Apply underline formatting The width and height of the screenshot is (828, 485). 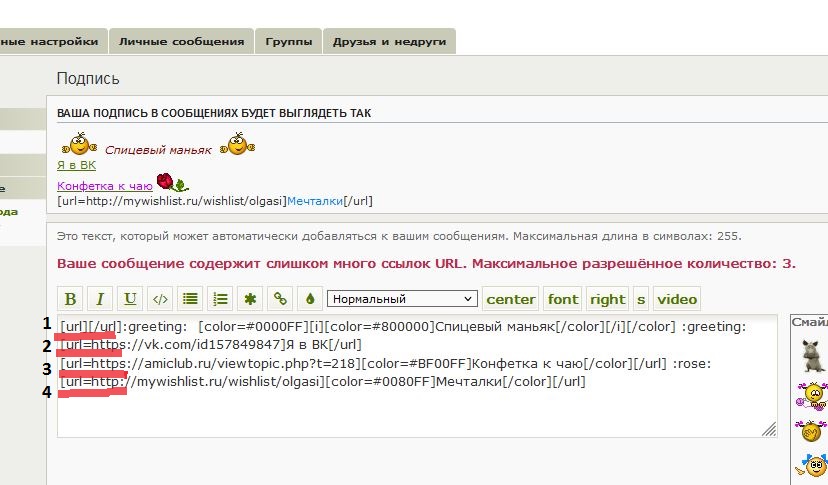pos(130,298)
